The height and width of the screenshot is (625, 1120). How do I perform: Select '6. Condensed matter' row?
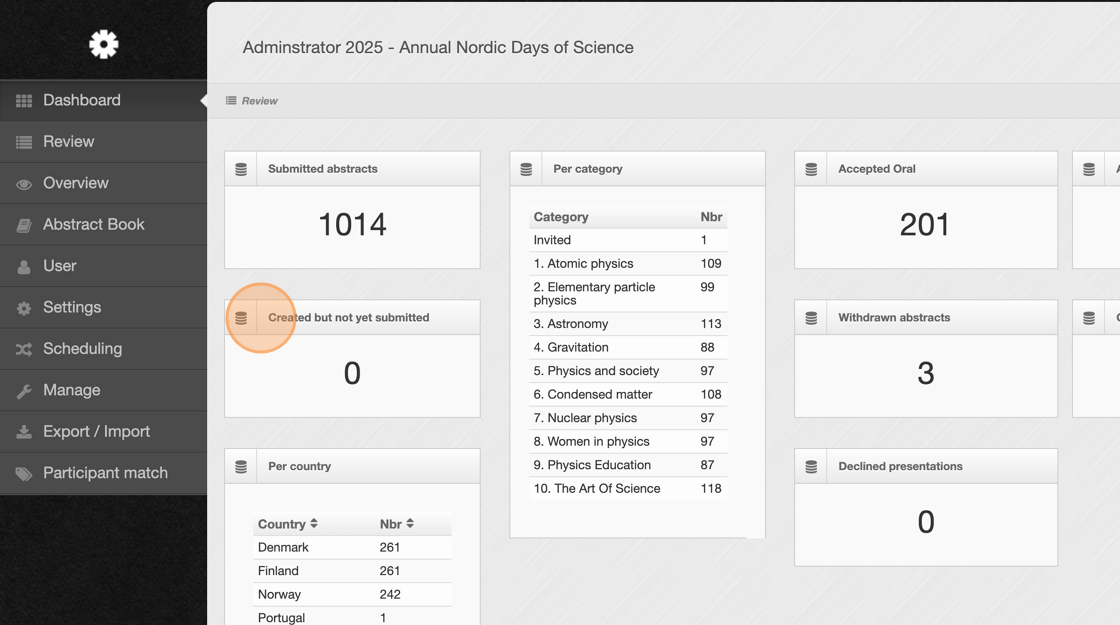[628, 394]
